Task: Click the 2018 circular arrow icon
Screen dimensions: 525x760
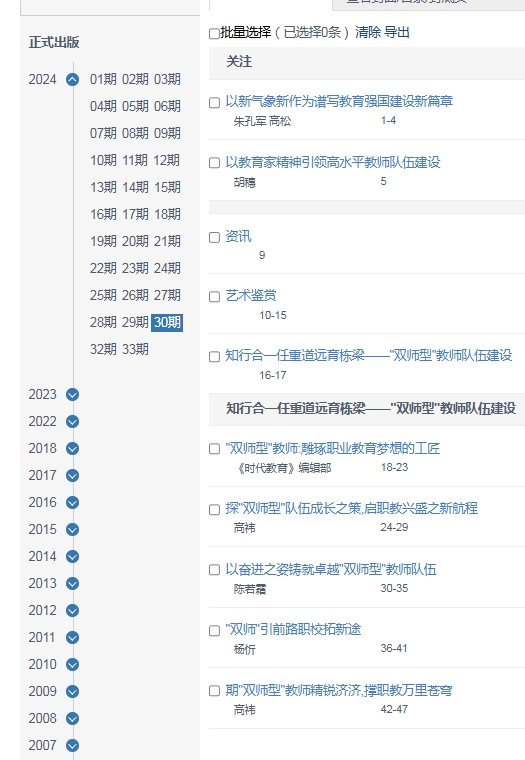Action: [x=72, y=448]
